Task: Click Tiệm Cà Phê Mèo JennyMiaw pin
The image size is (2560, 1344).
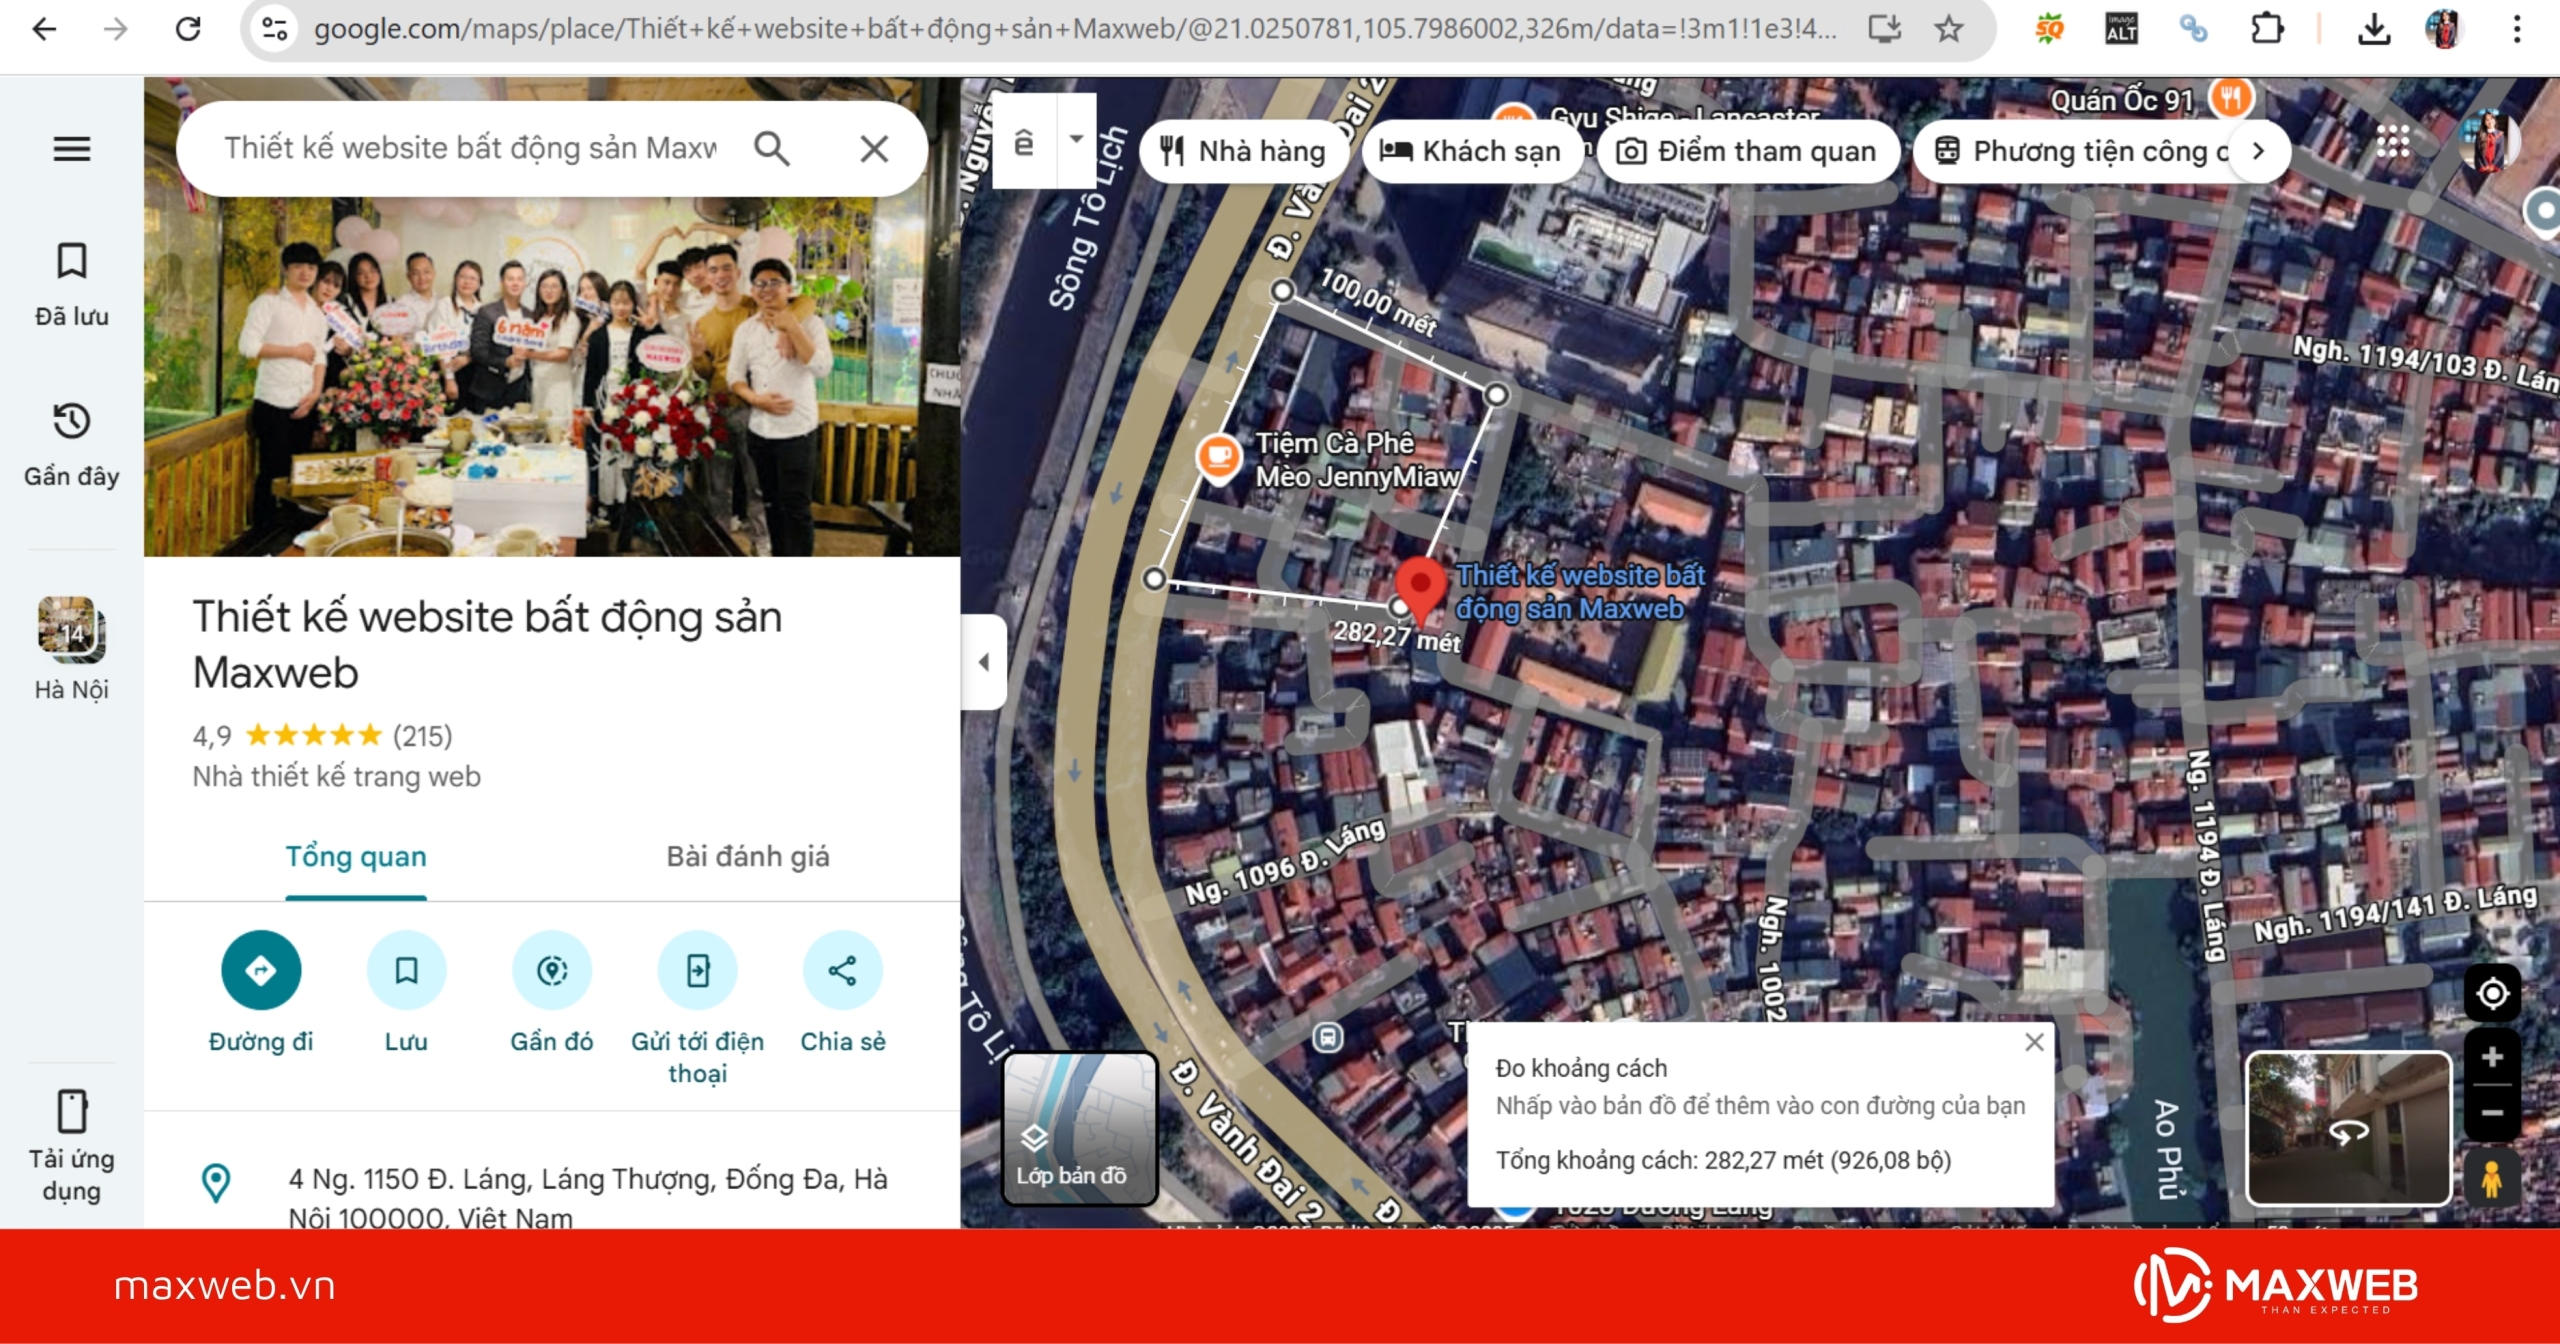Action: pyautogui.click(x=1218, y=458)
